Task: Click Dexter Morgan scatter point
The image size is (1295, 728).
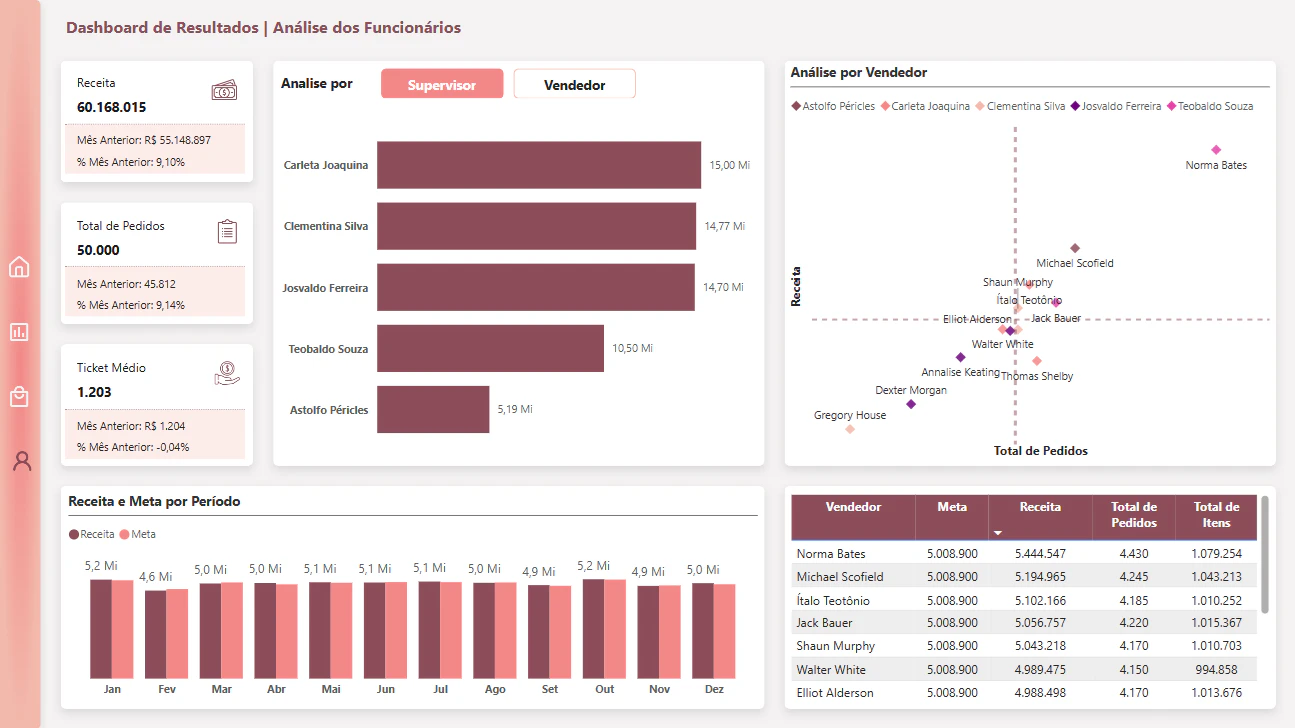Action: click(911, 404)
